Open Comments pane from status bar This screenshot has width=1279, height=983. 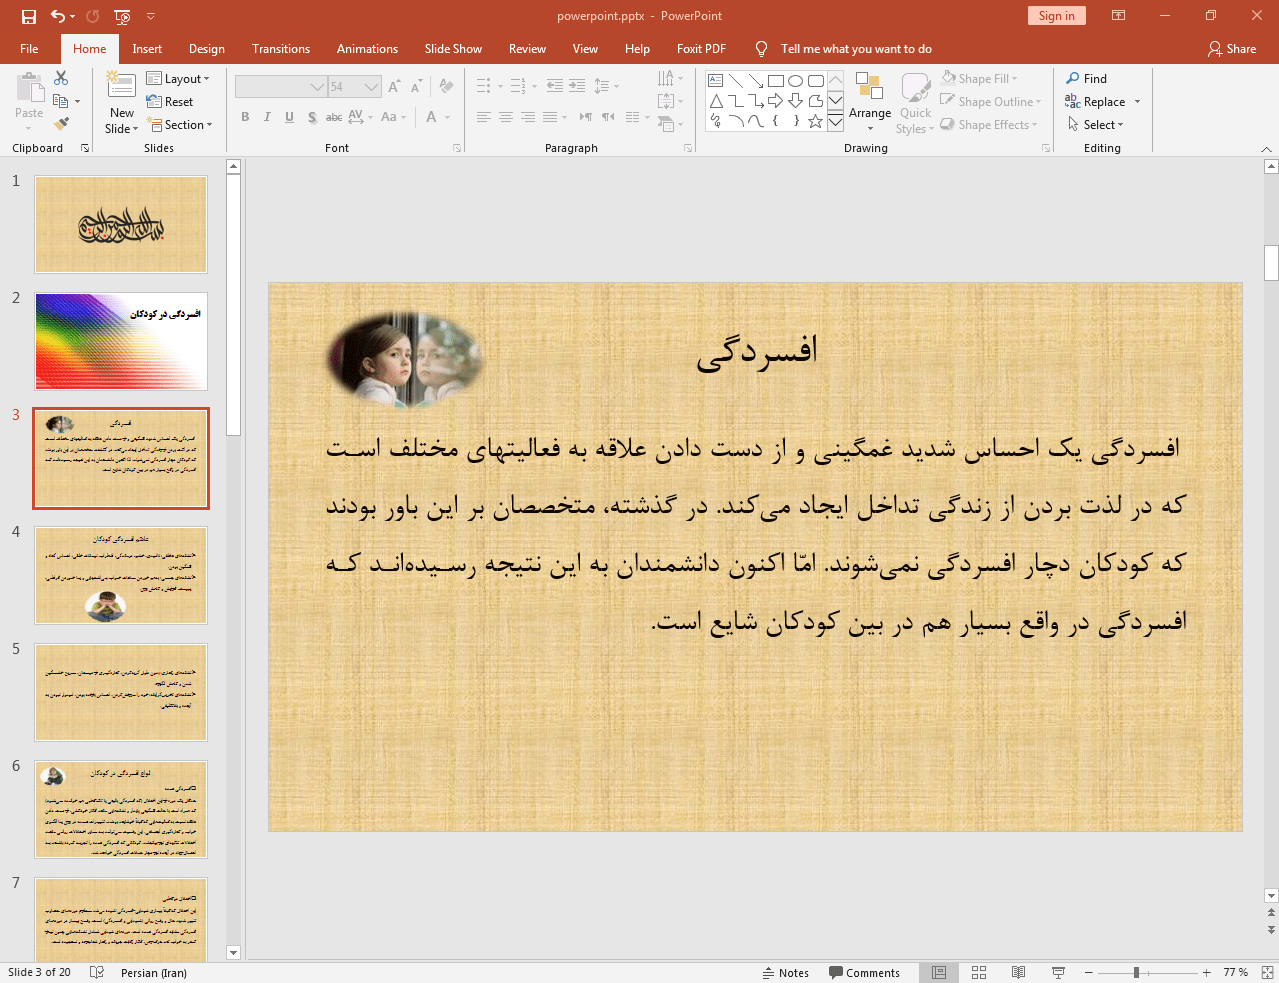pos(864,972)
